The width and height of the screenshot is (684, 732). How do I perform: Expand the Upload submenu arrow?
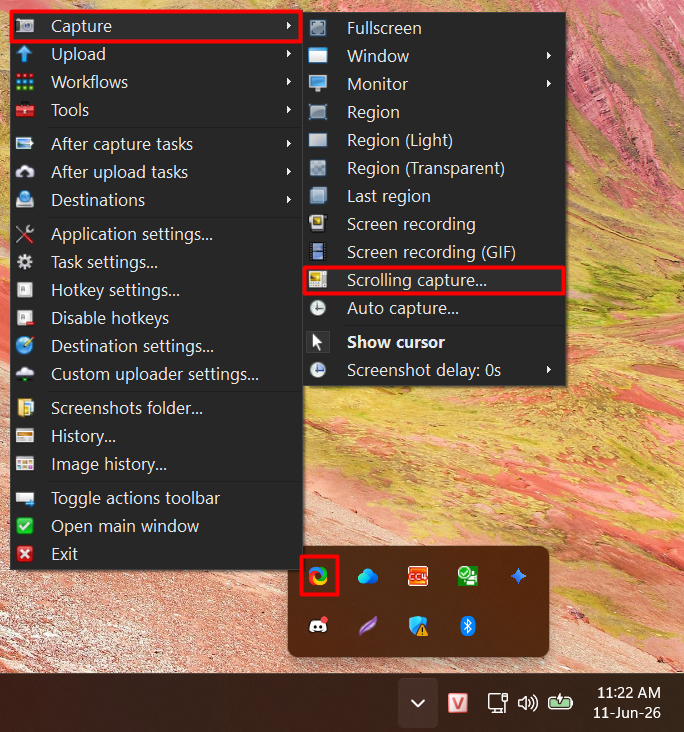(x=289, y=54)
